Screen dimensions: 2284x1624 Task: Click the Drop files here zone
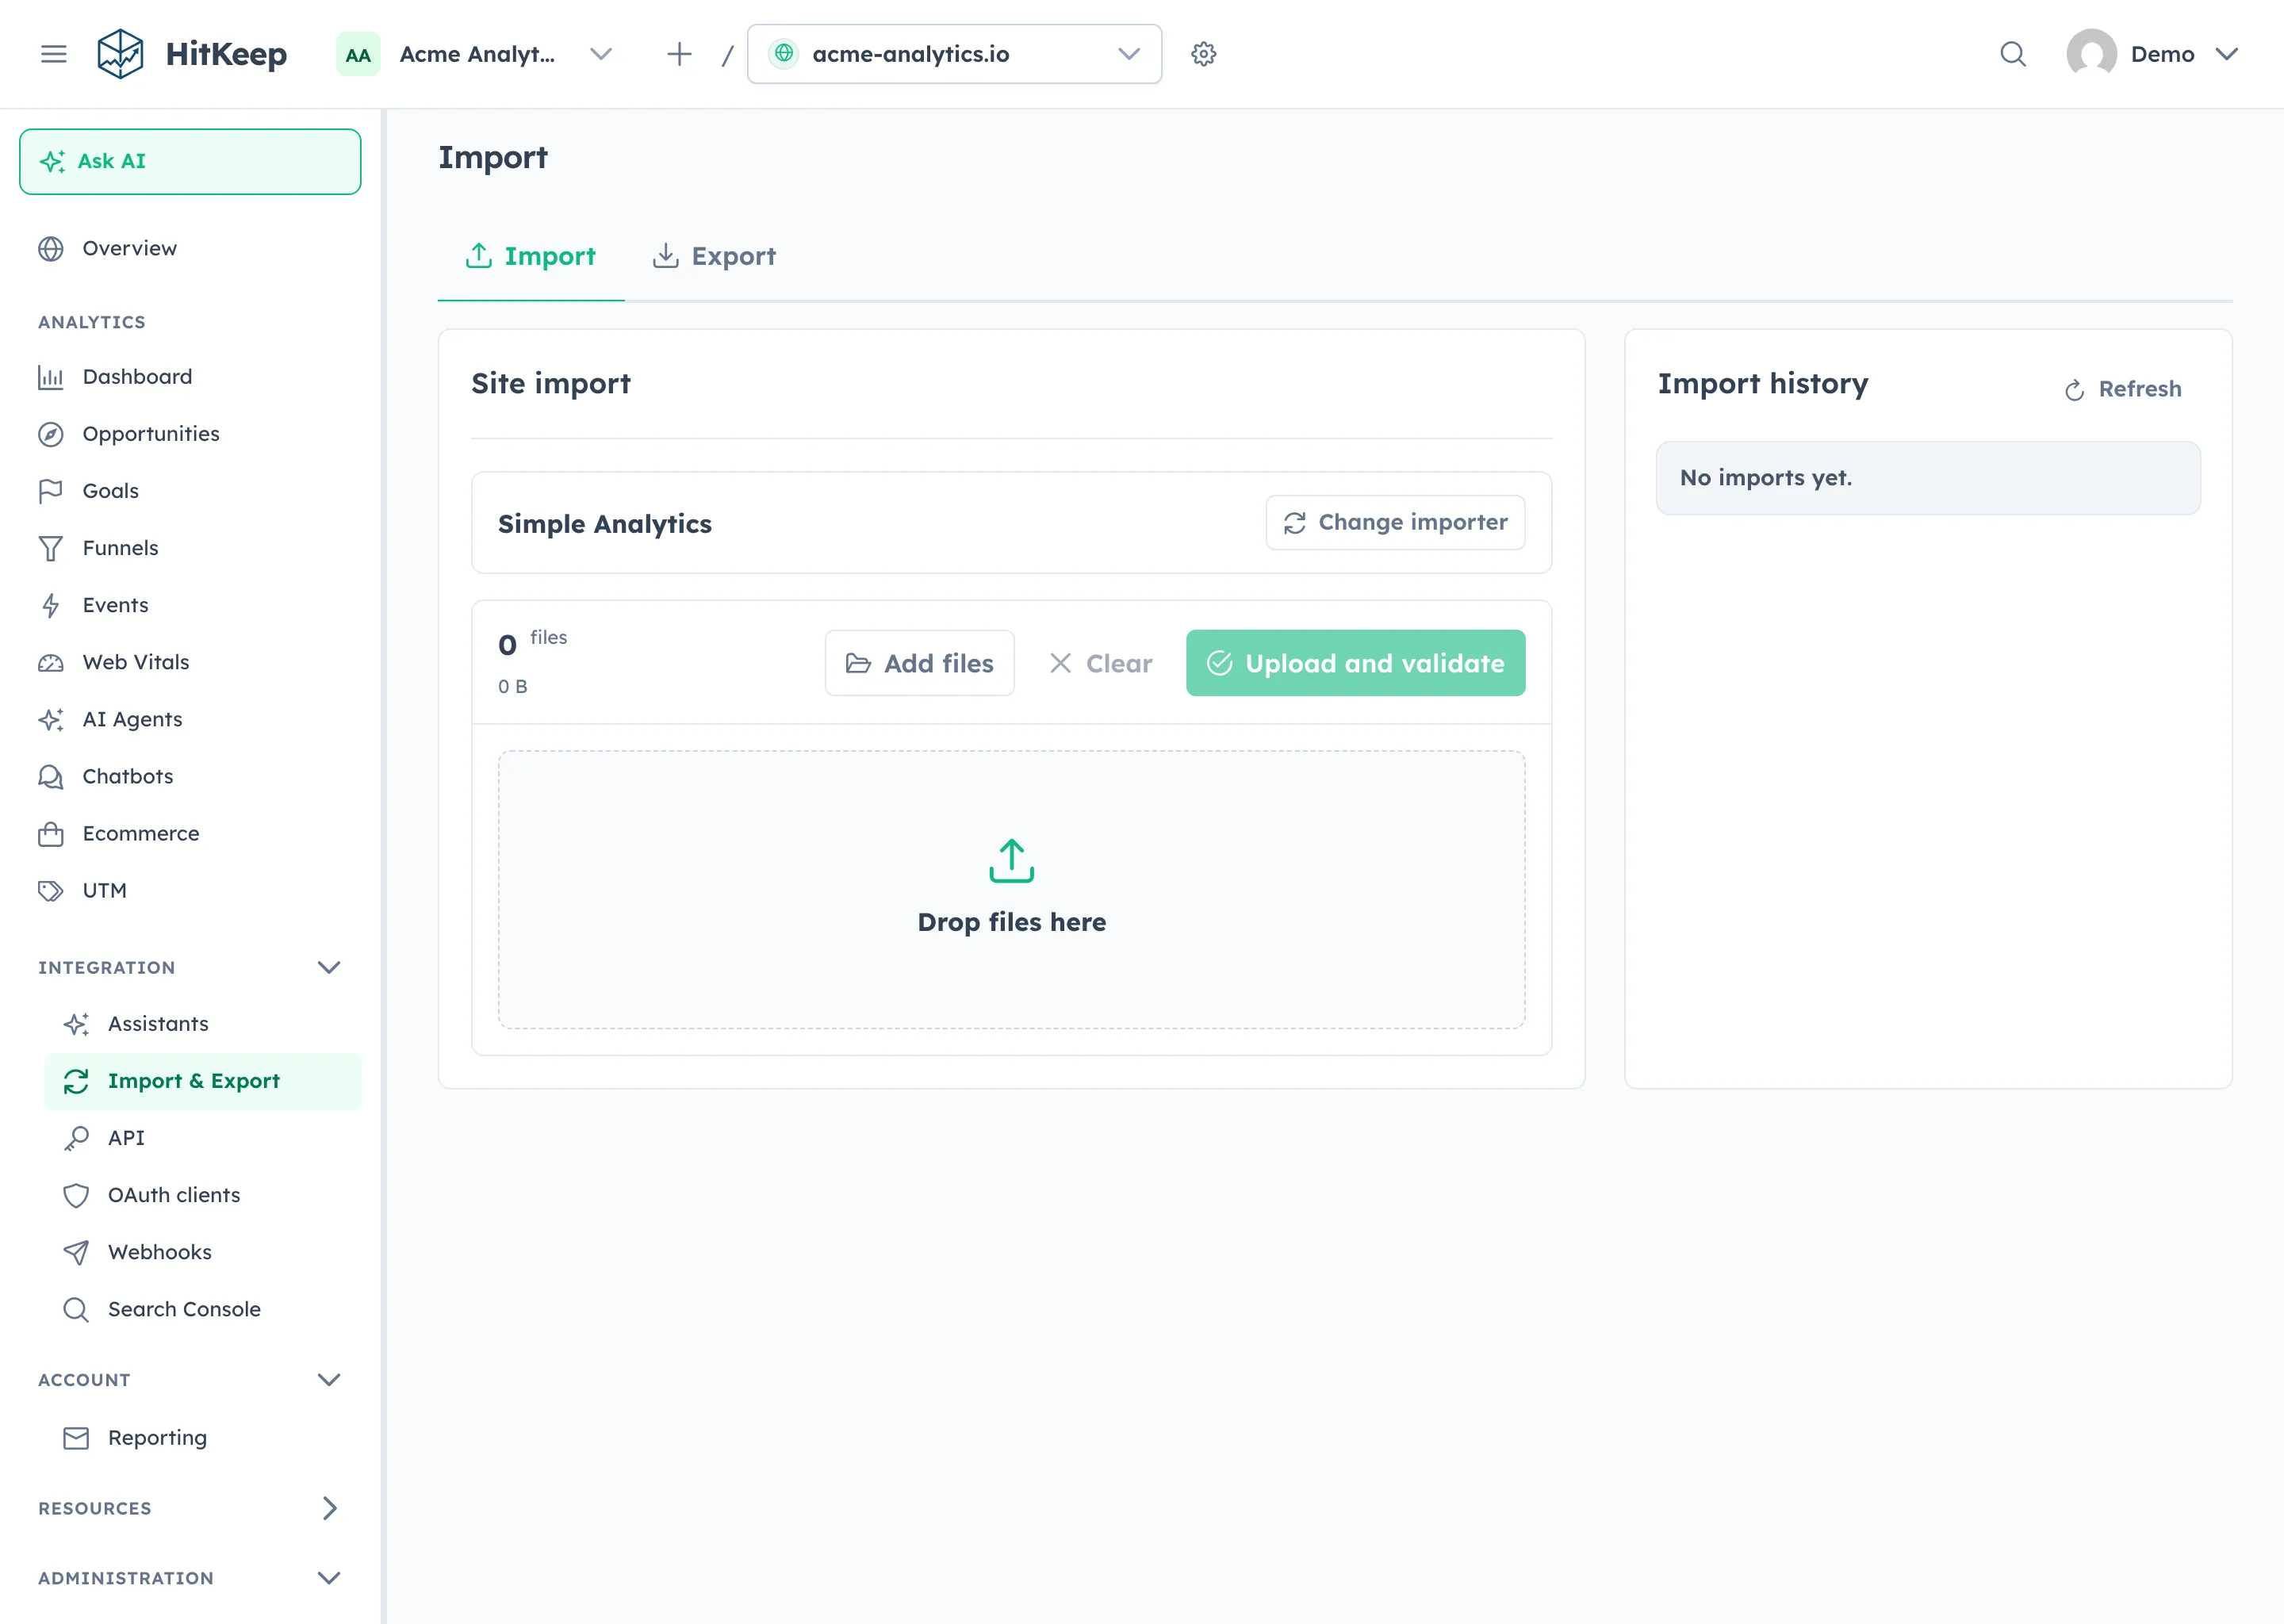pos(1011,889)
